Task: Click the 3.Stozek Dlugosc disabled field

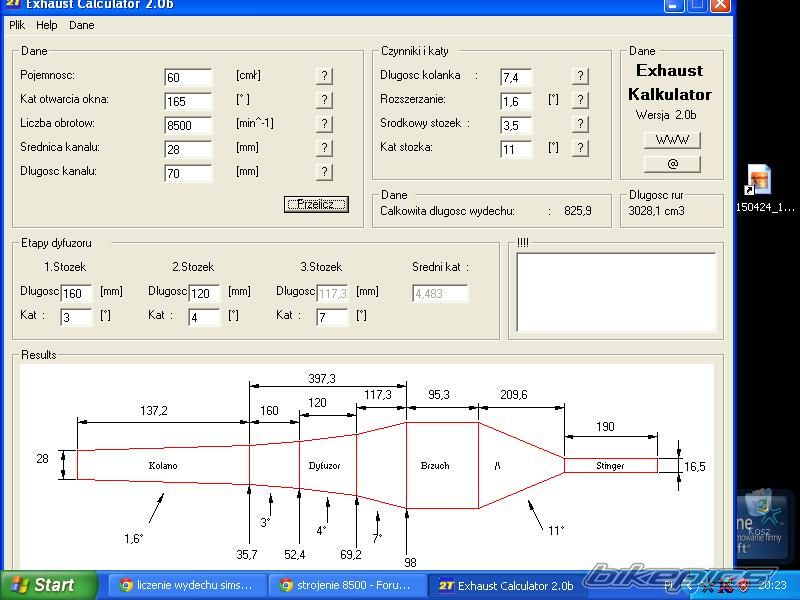Action: (x=332, y=293)
